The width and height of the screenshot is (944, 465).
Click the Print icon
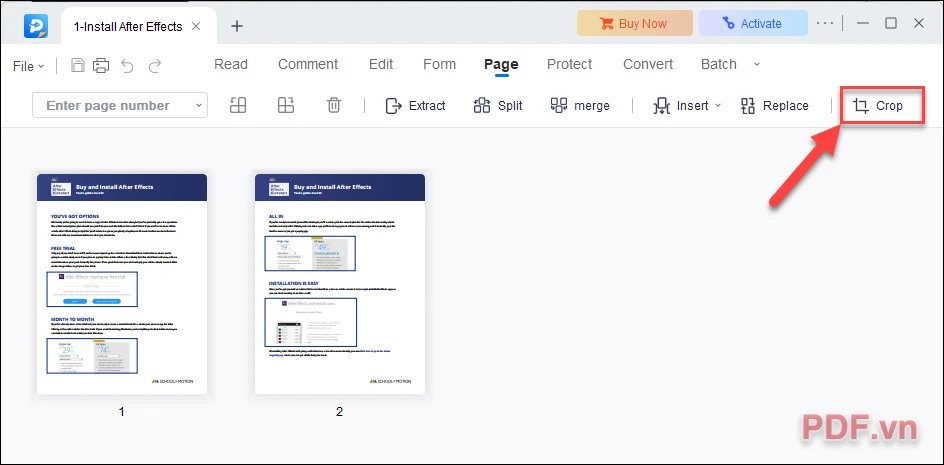(101, 66)
